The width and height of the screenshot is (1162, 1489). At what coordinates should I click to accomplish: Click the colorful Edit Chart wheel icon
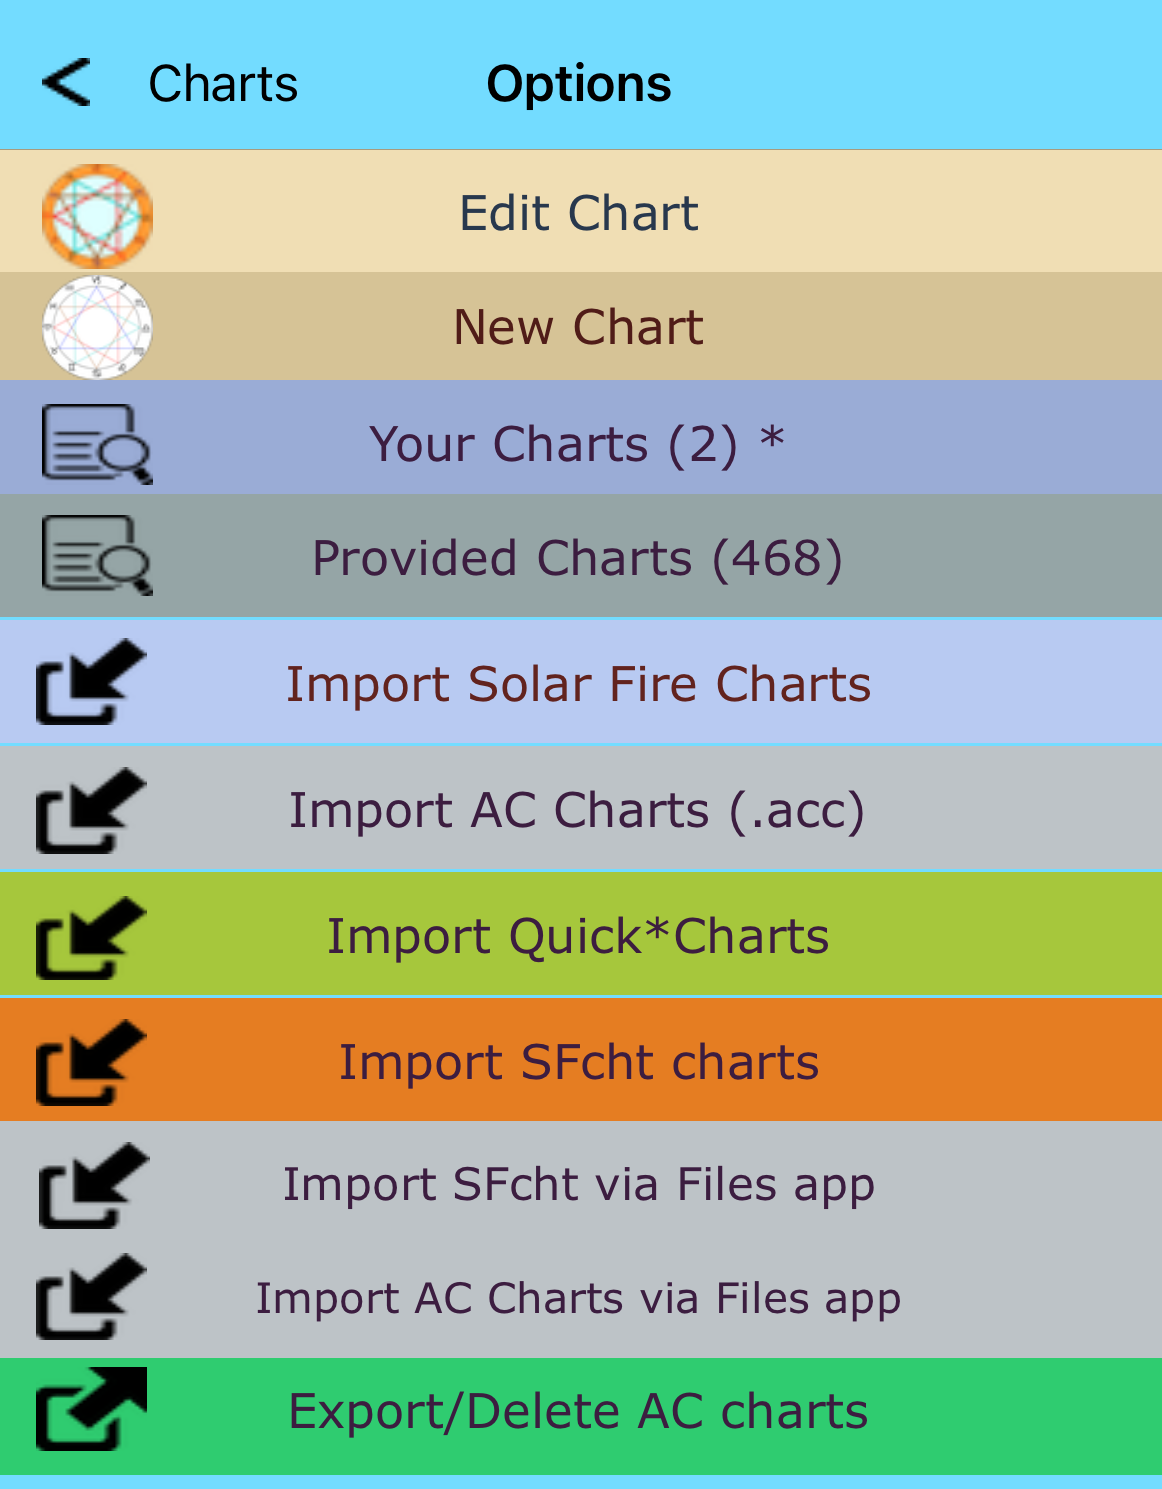click(x=97, y=215)
